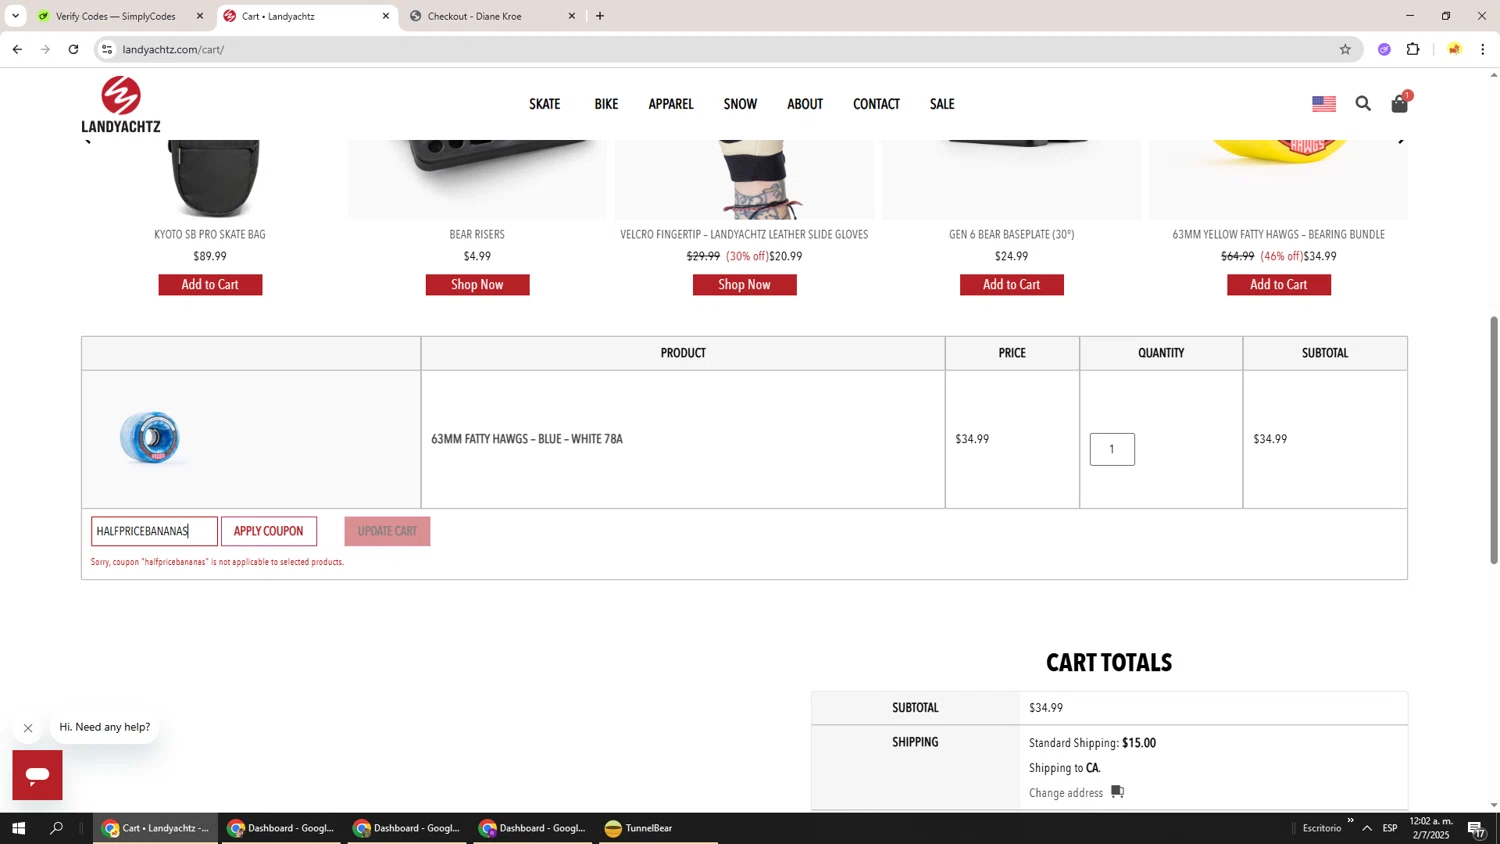Close the Verify Codes SimplyCodes tab
This screenshot has height=844, width=1500.
(x=200, y=16)
